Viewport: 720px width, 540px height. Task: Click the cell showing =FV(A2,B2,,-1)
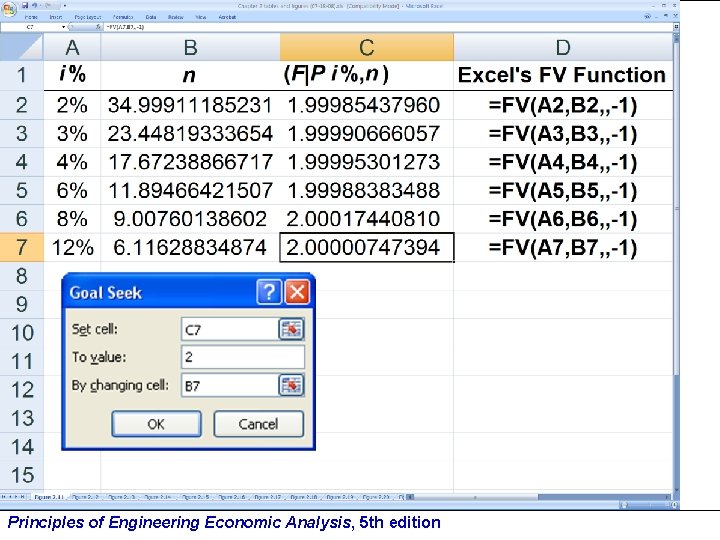pyautogui.click(x=563, y=105)
